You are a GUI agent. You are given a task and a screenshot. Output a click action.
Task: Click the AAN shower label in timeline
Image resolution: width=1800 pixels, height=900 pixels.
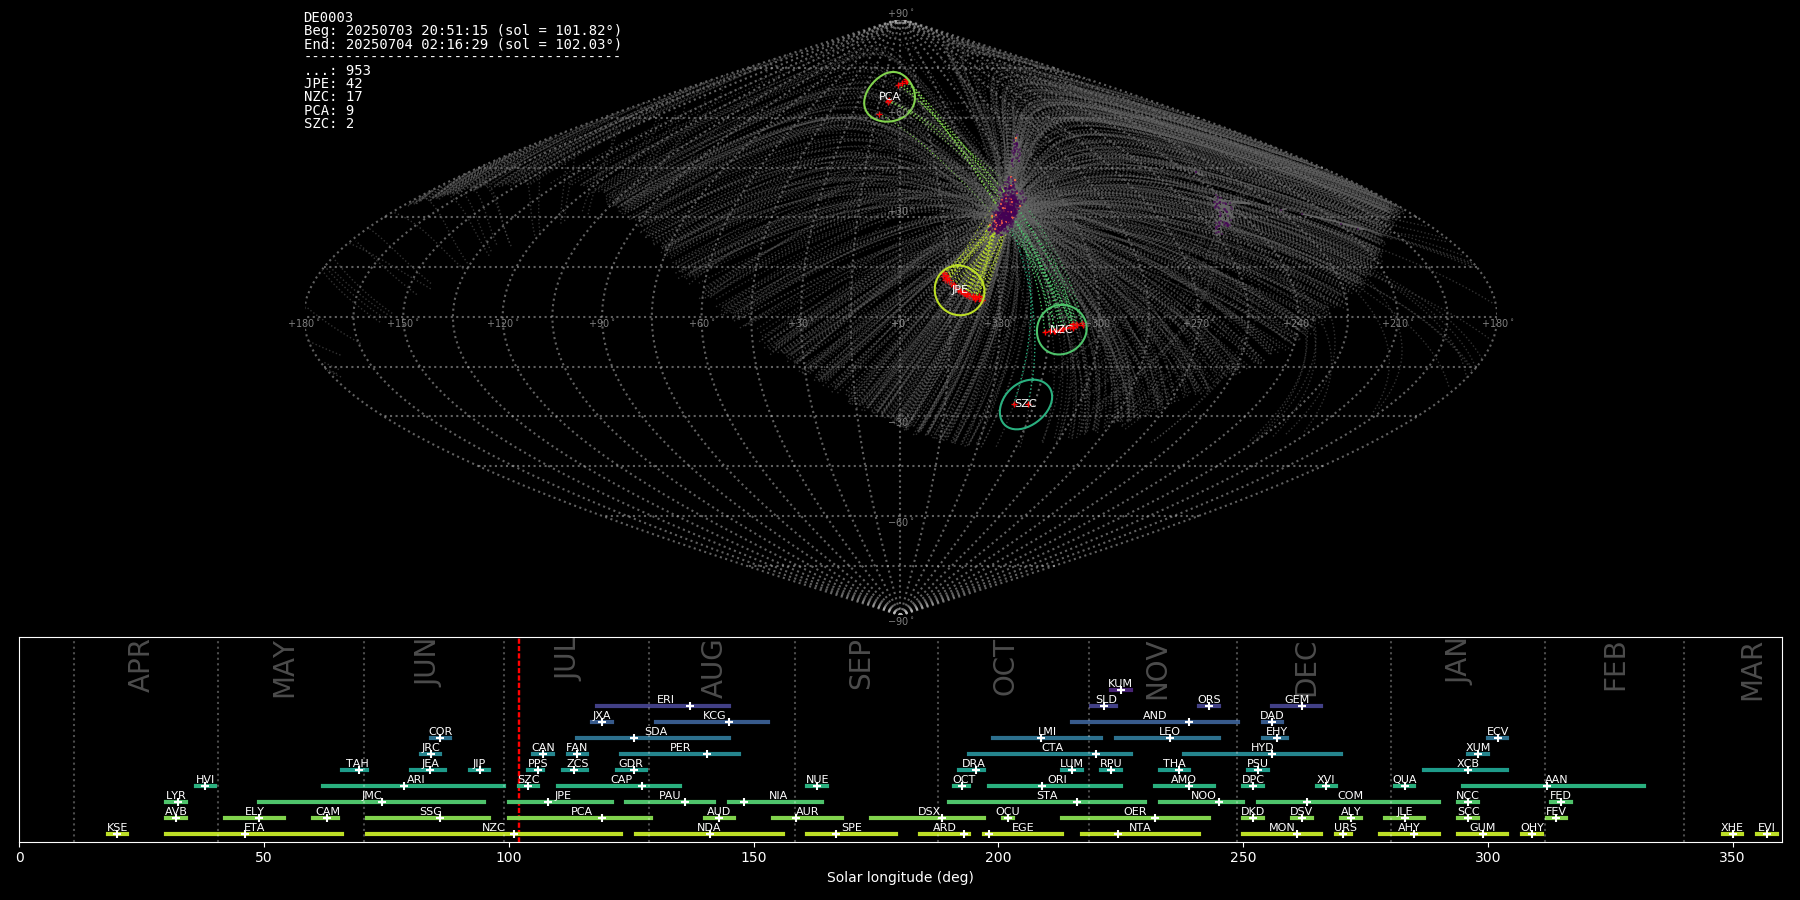click(1556, 779)
